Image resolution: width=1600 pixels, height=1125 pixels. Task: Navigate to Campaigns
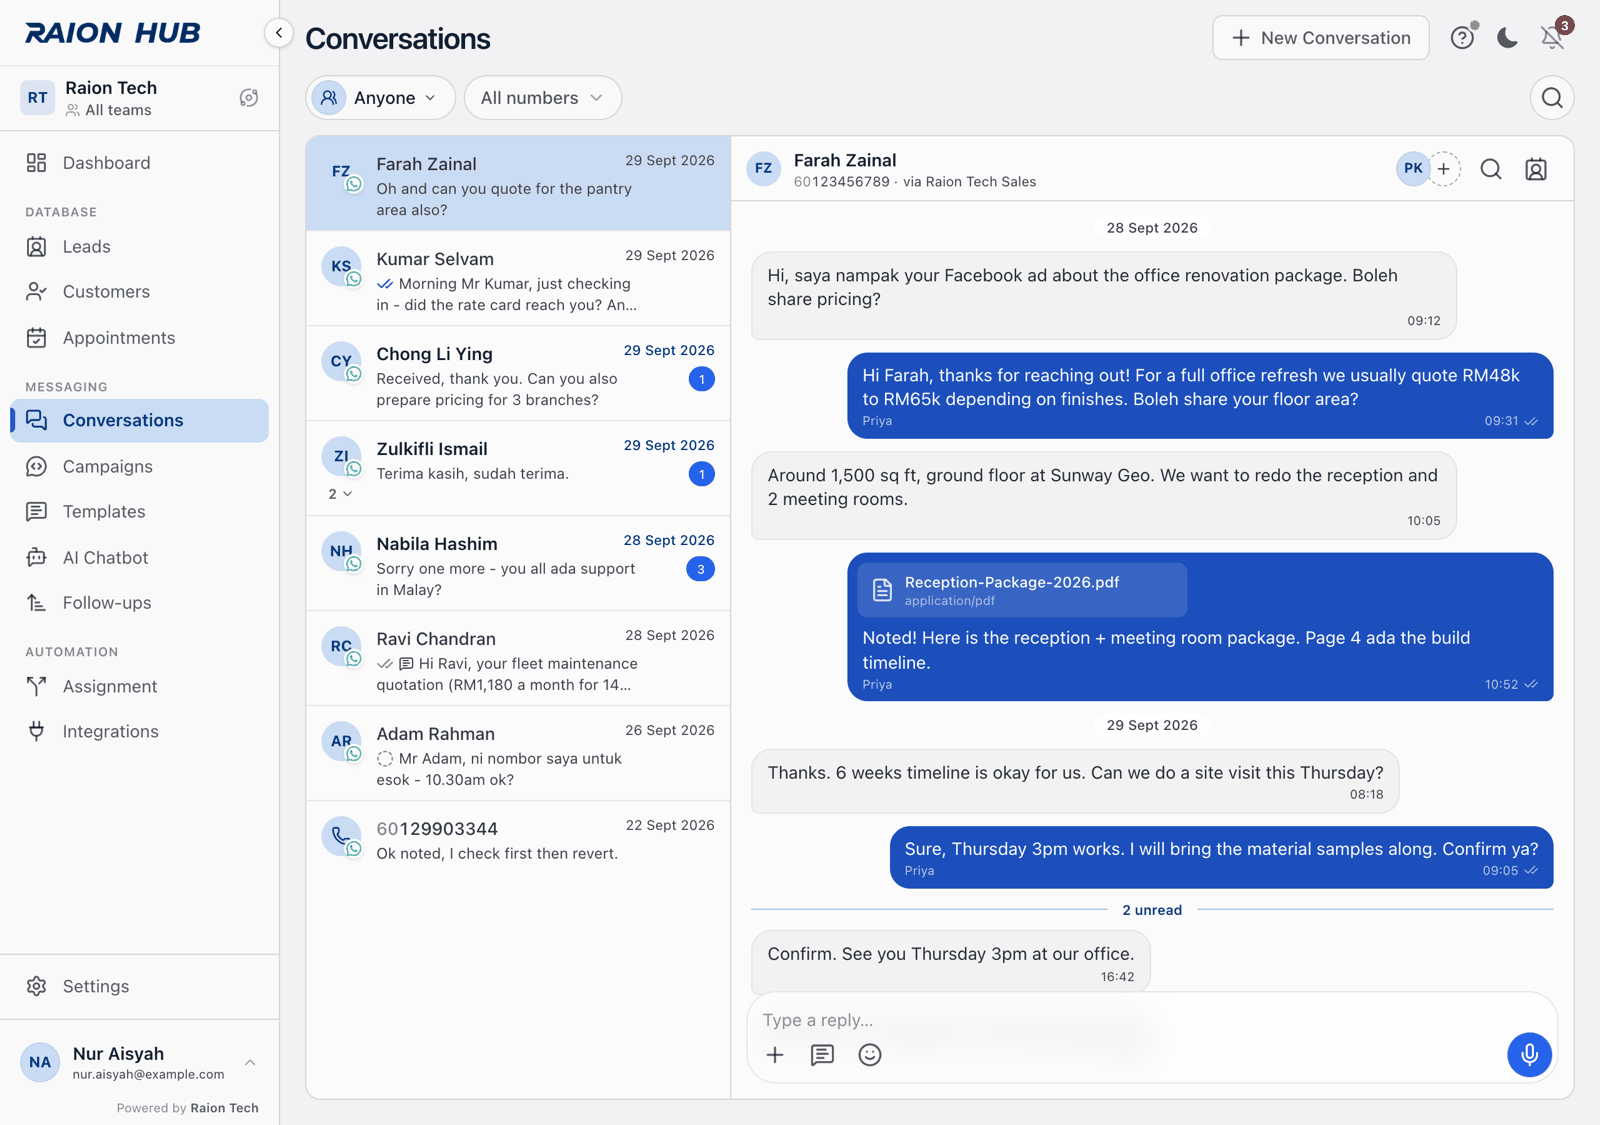[x=139, y=466]
